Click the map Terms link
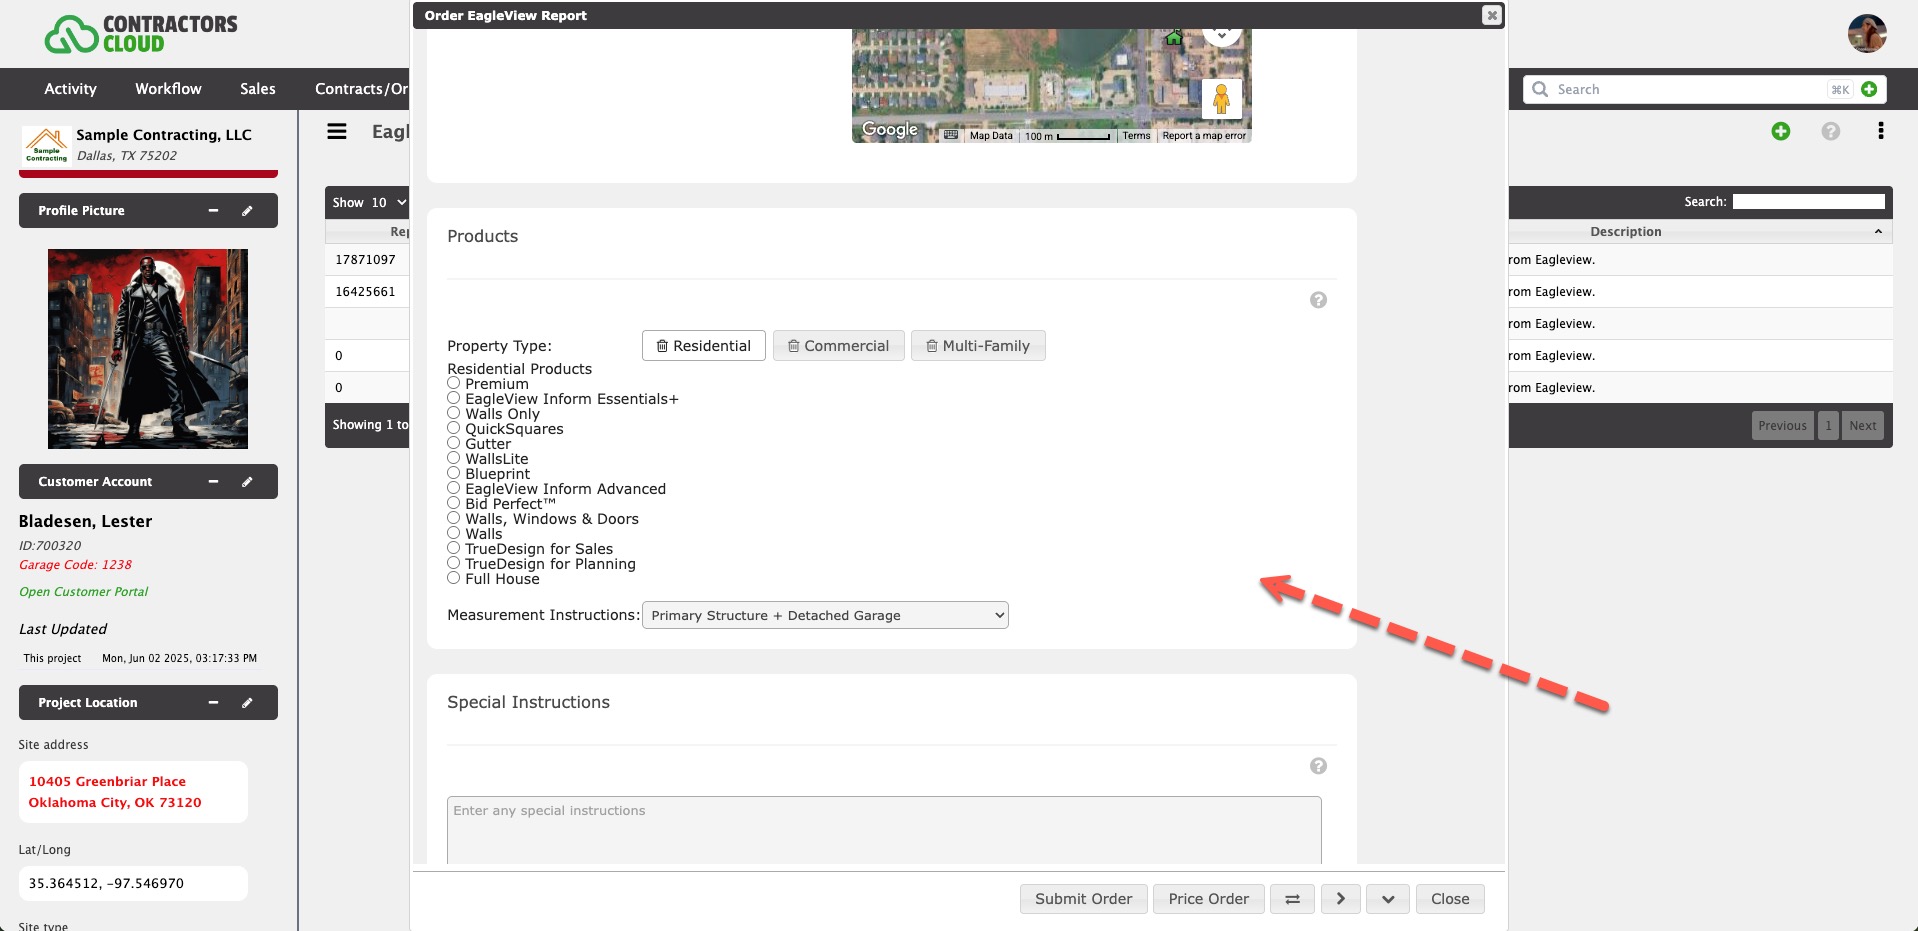The width and height of the screenshot is (1918, 931). coord(1136,136)
